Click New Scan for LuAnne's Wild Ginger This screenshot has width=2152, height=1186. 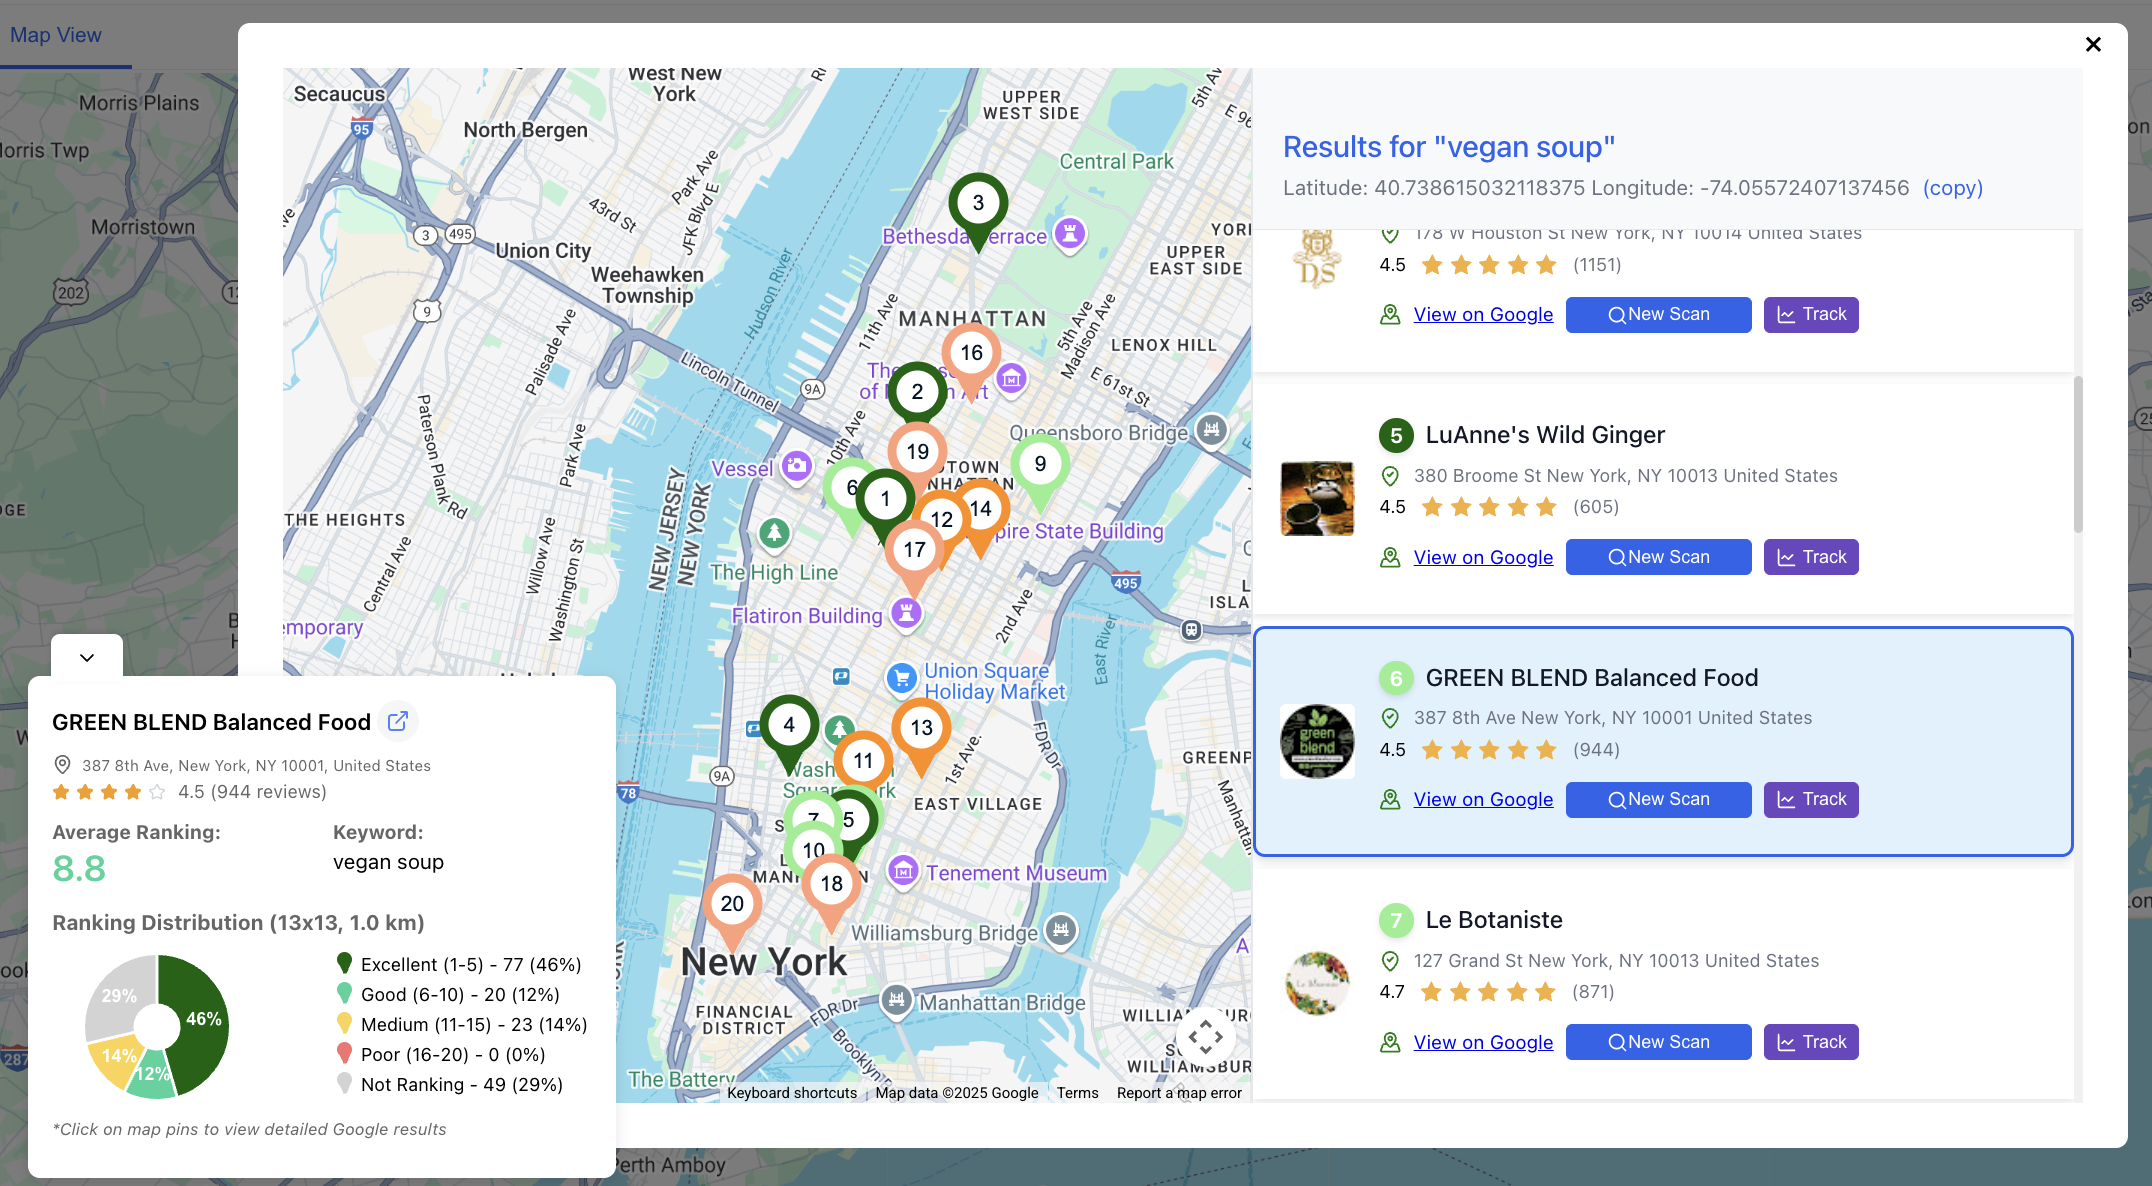pos(1658,557)
